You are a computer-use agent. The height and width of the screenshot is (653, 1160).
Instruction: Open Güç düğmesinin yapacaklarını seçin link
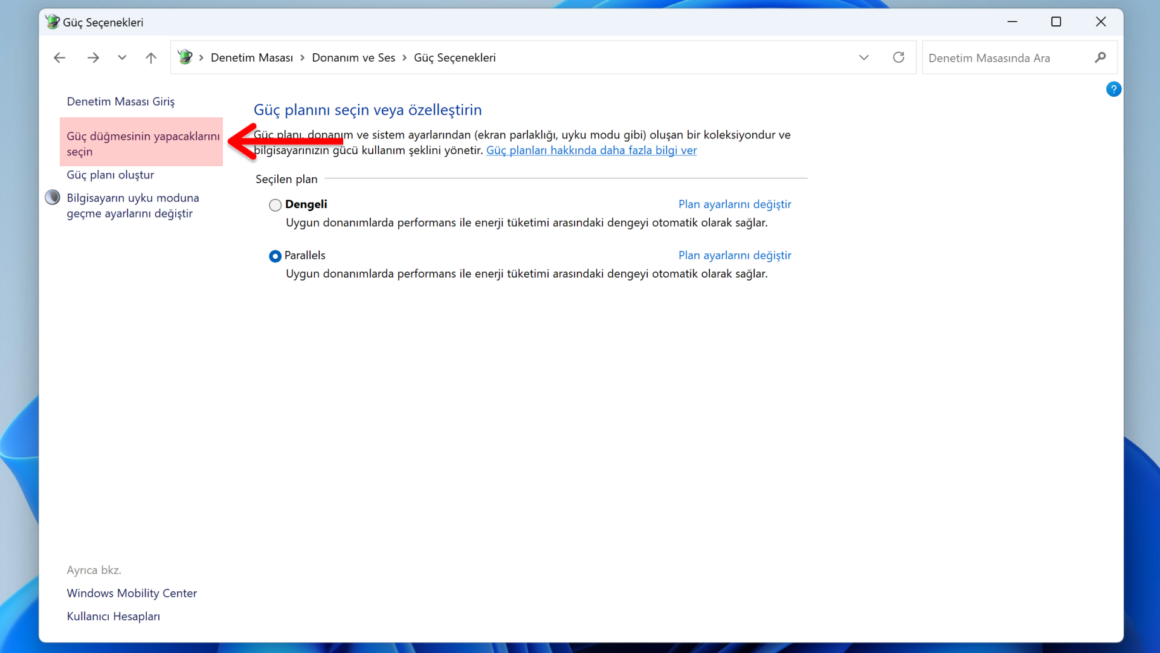(x=143, y=143)
